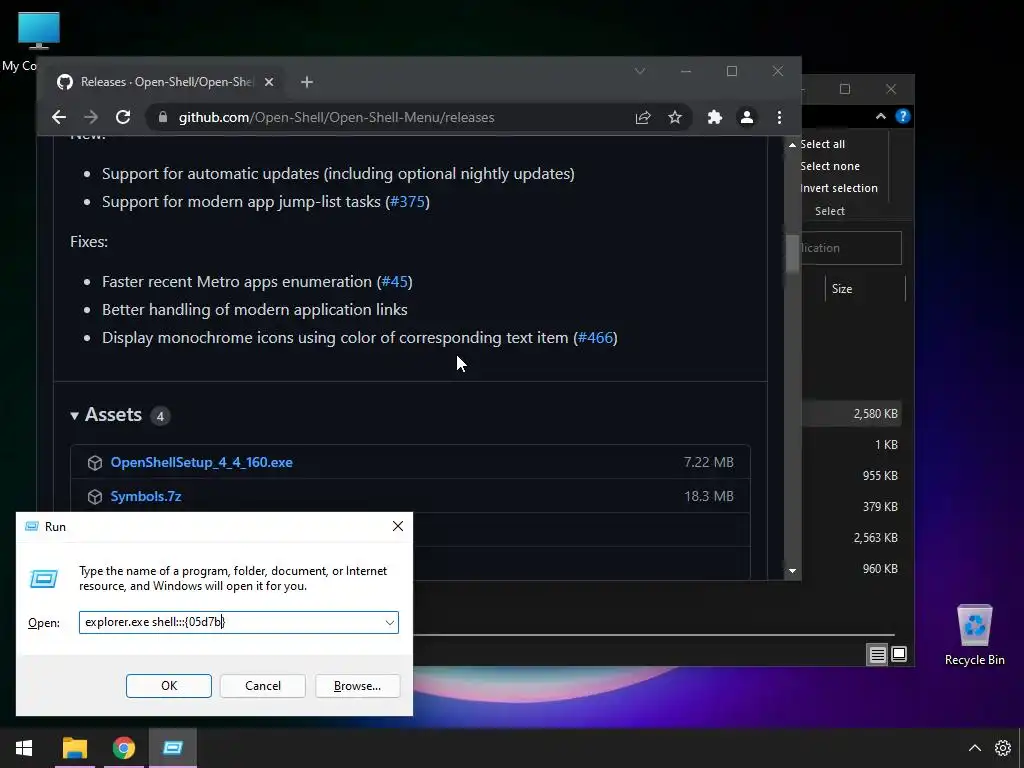View site lock information icon
1024x768 pixels.
point(163,118)
